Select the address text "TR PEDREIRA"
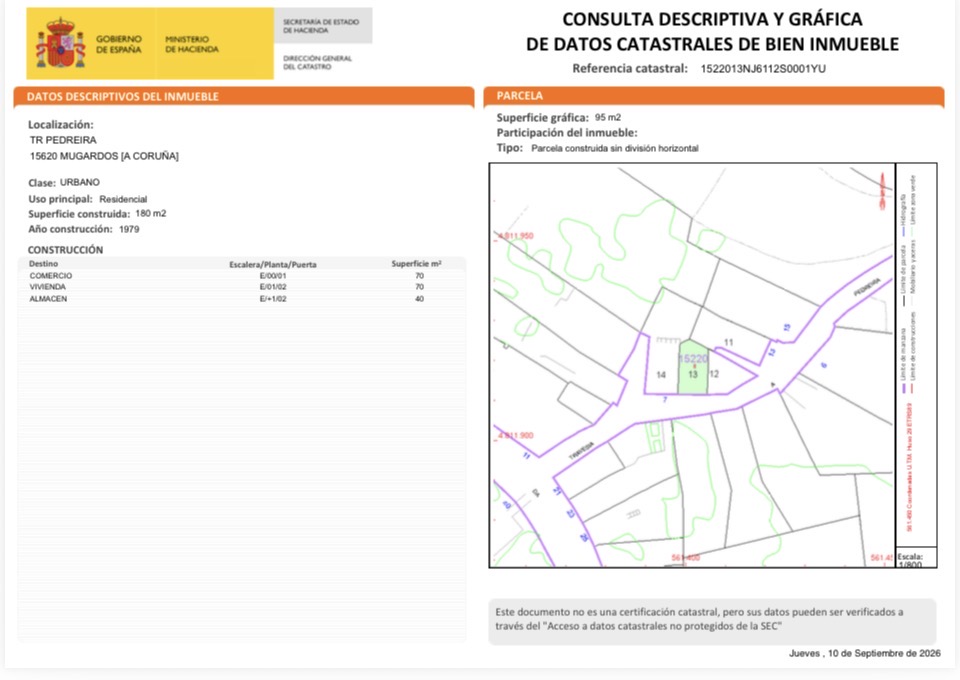The width and height of the screenshot is (960, 680). (63, 140)
